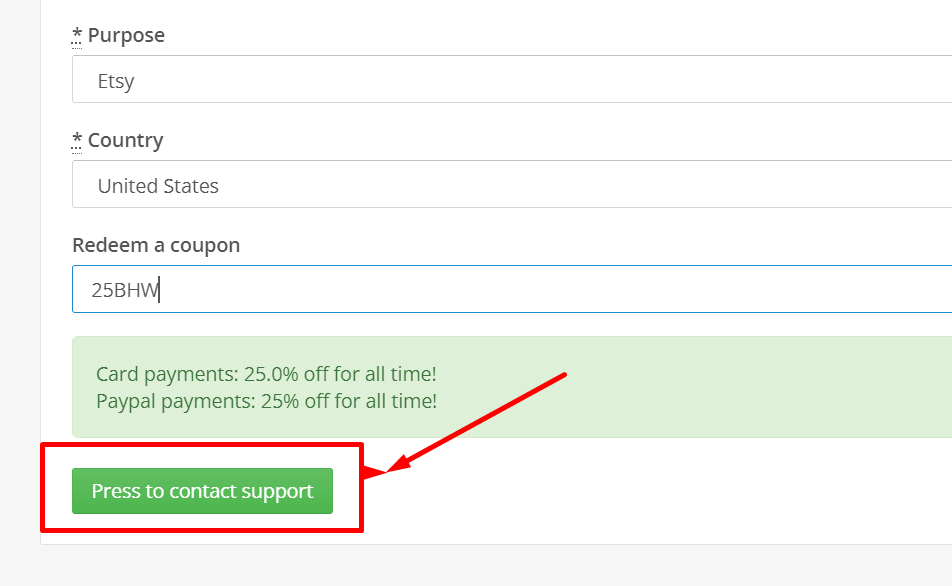Expand the Country dropdown showing United States
The image size is (952, 586).
coord(512,184)
